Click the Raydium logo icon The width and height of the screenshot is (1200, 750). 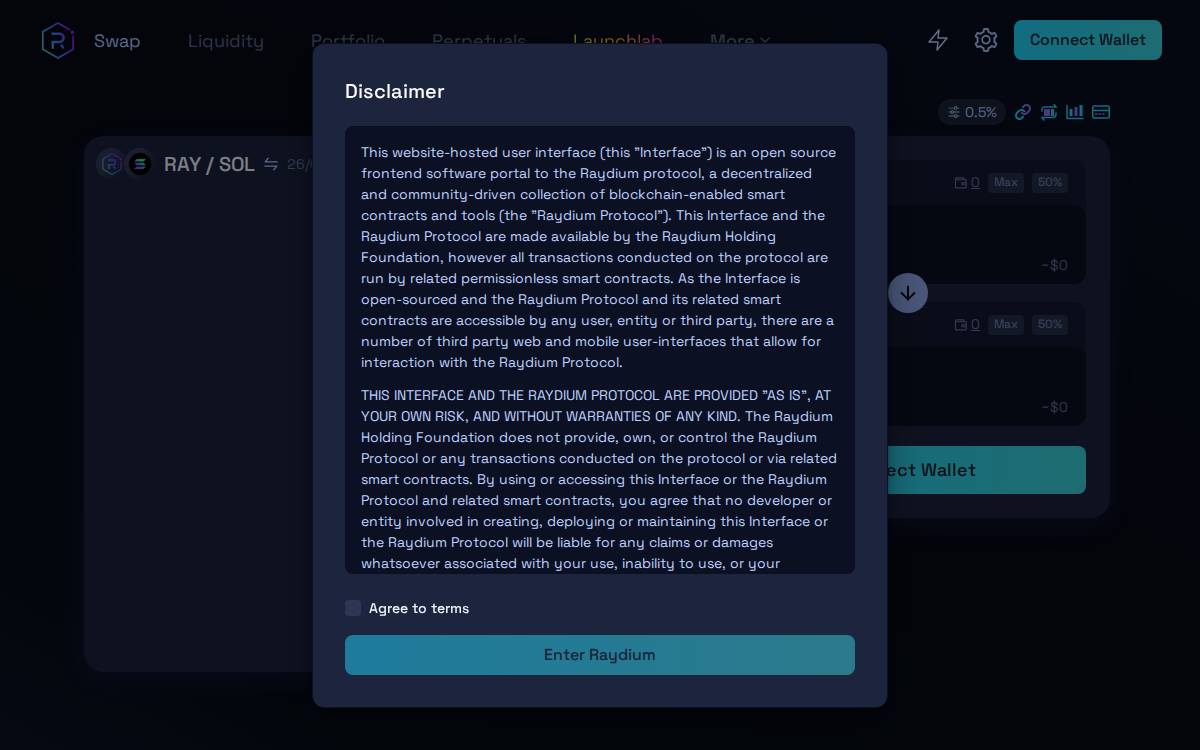[x=58, y=41]
